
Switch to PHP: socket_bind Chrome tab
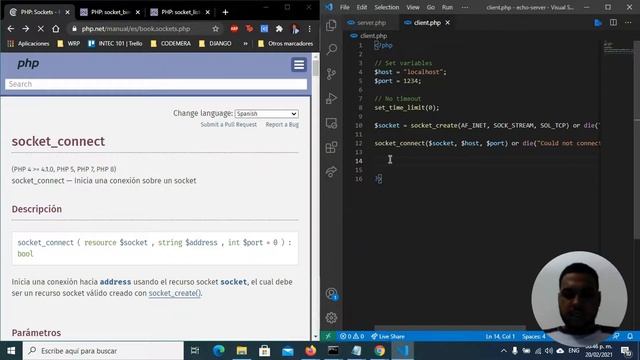pyautogui.click(x=110, y=12)
